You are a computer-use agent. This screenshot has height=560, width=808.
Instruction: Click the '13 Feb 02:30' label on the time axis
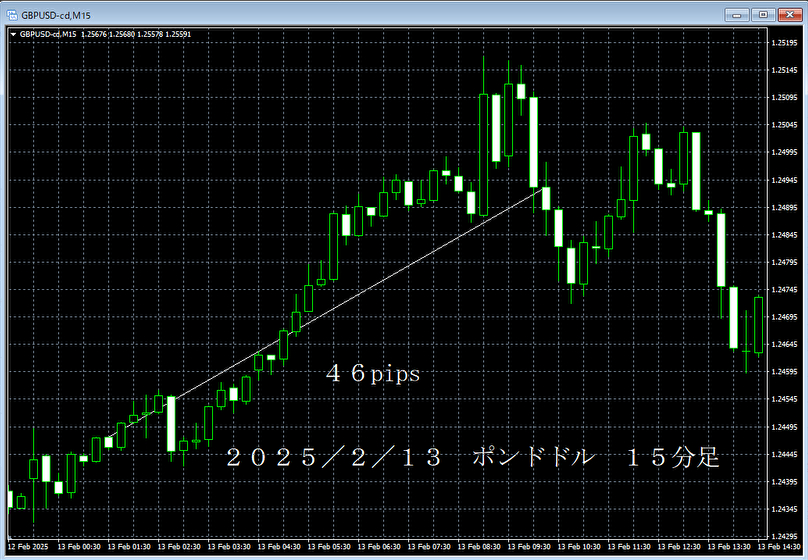pos(179,547)
